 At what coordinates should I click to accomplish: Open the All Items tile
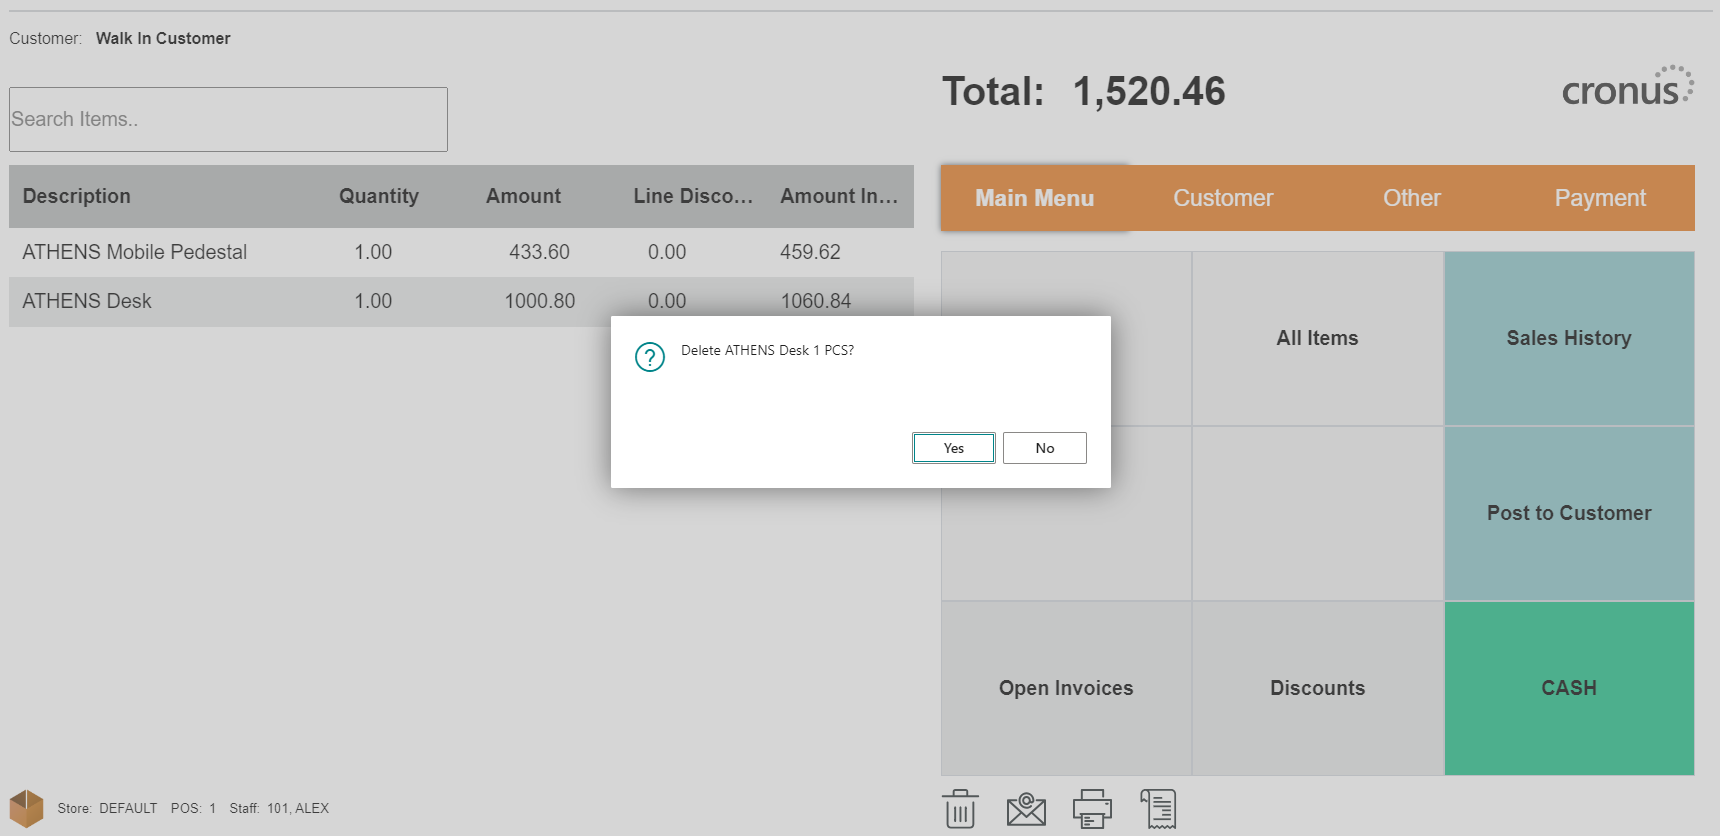coord(1317,338)
